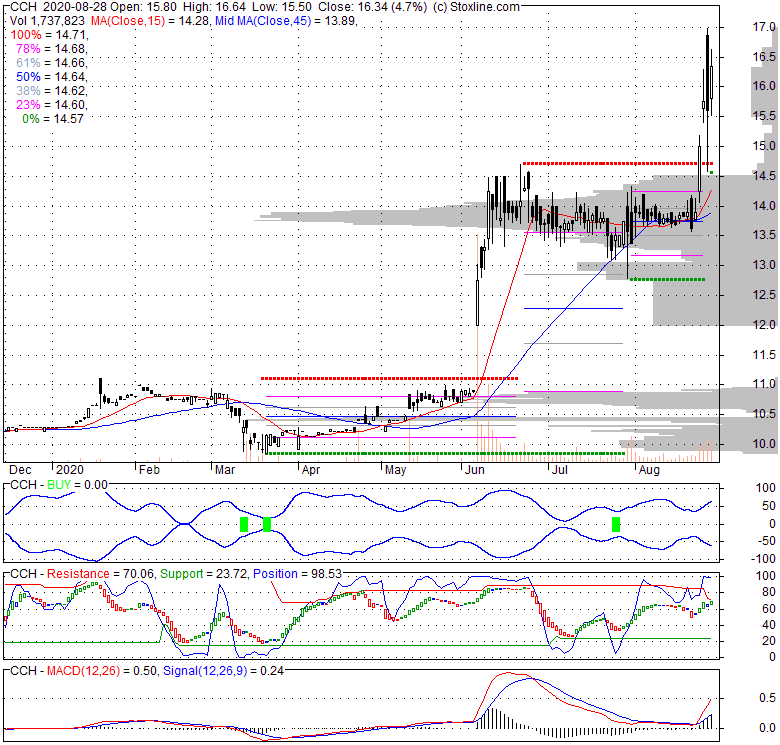This screenshot has height=745, width=780.
Task: Click the Feb month axis label
Action: tap(149, 470)
